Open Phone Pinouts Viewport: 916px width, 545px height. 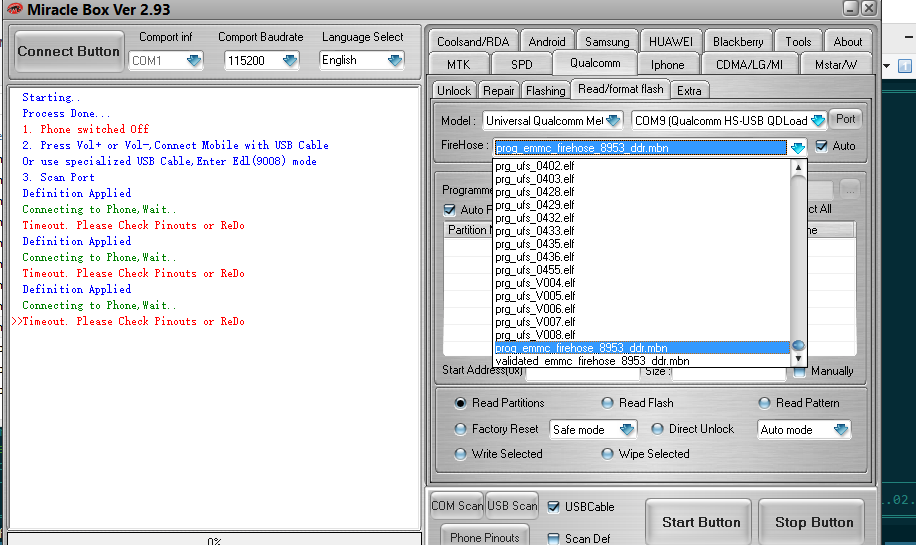tap(484, 537)
